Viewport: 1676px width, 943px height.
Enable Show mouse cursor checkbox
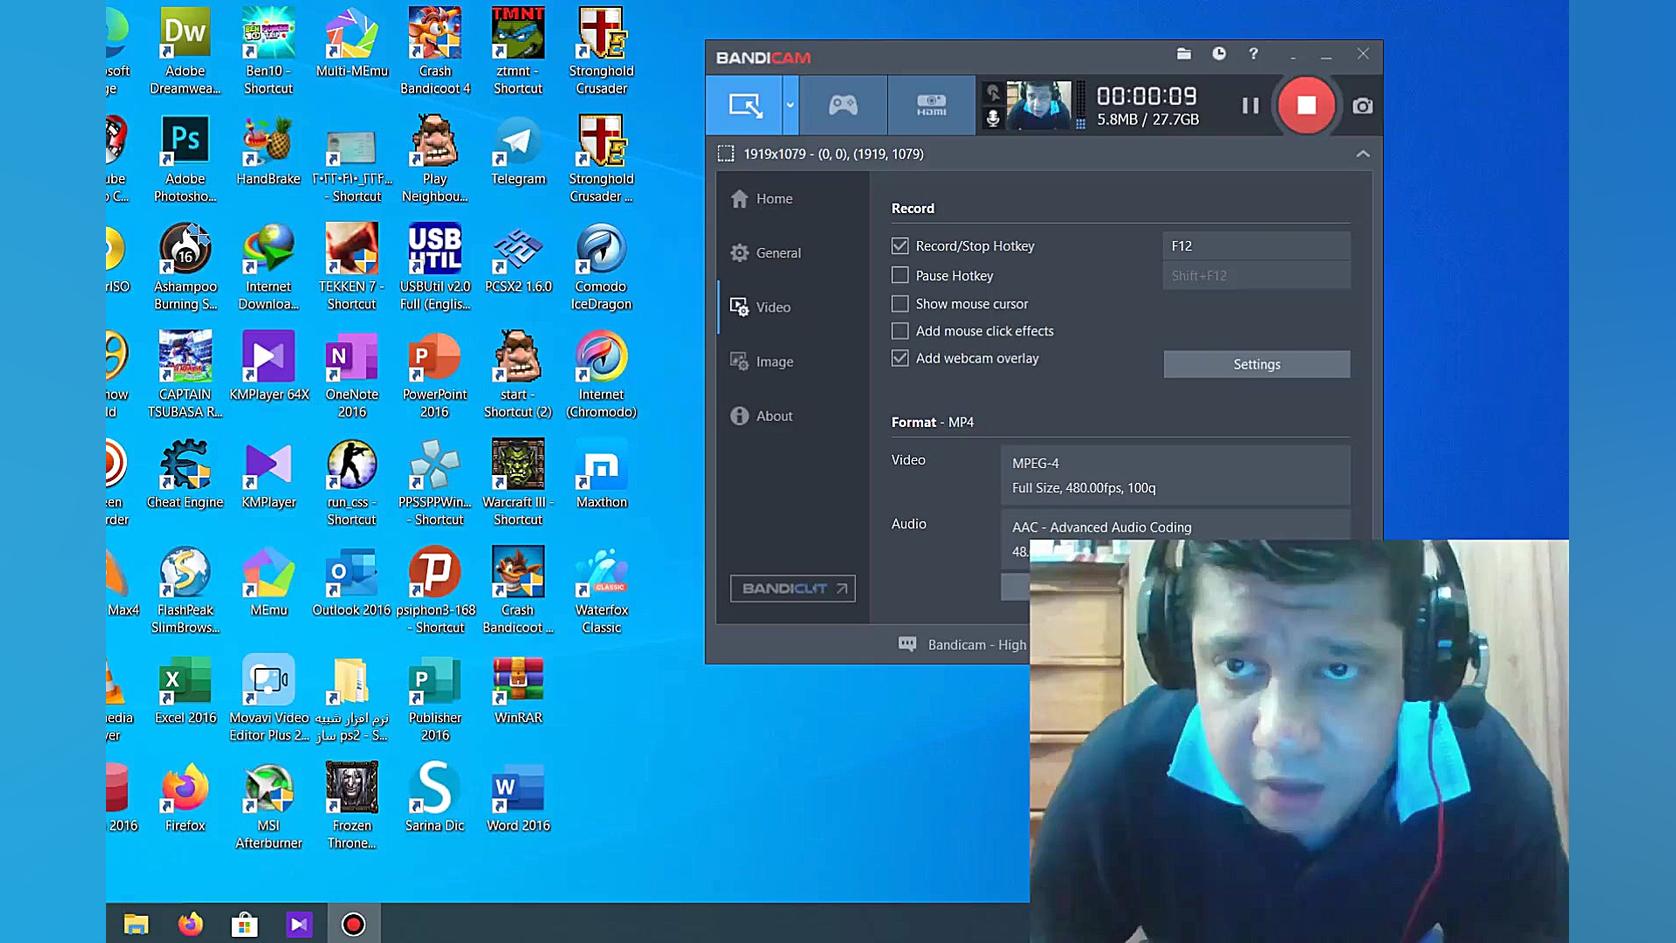coord(900,303)
